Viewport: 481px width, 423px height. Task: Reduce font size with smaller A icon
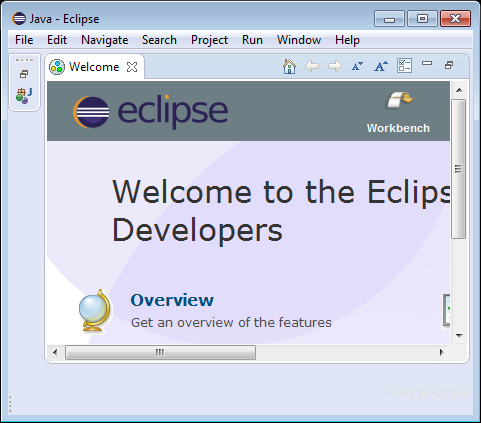pos(357,66)
